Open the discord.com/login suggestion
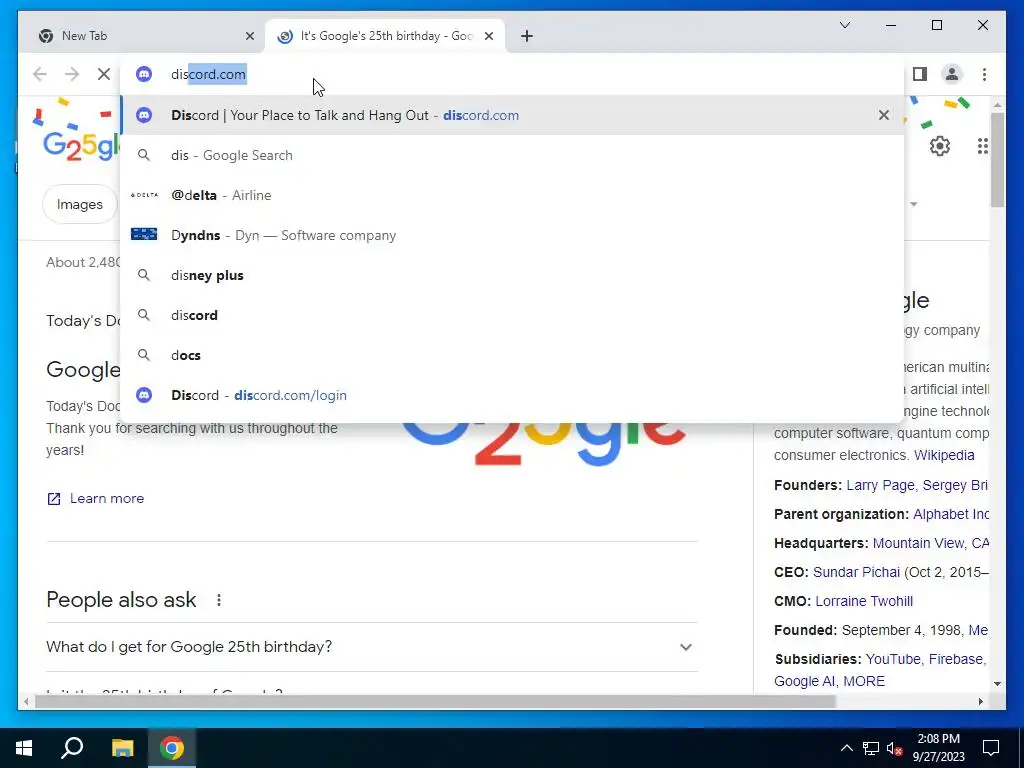This screenshot has width=1024, height=768. (x=512, y=395)
